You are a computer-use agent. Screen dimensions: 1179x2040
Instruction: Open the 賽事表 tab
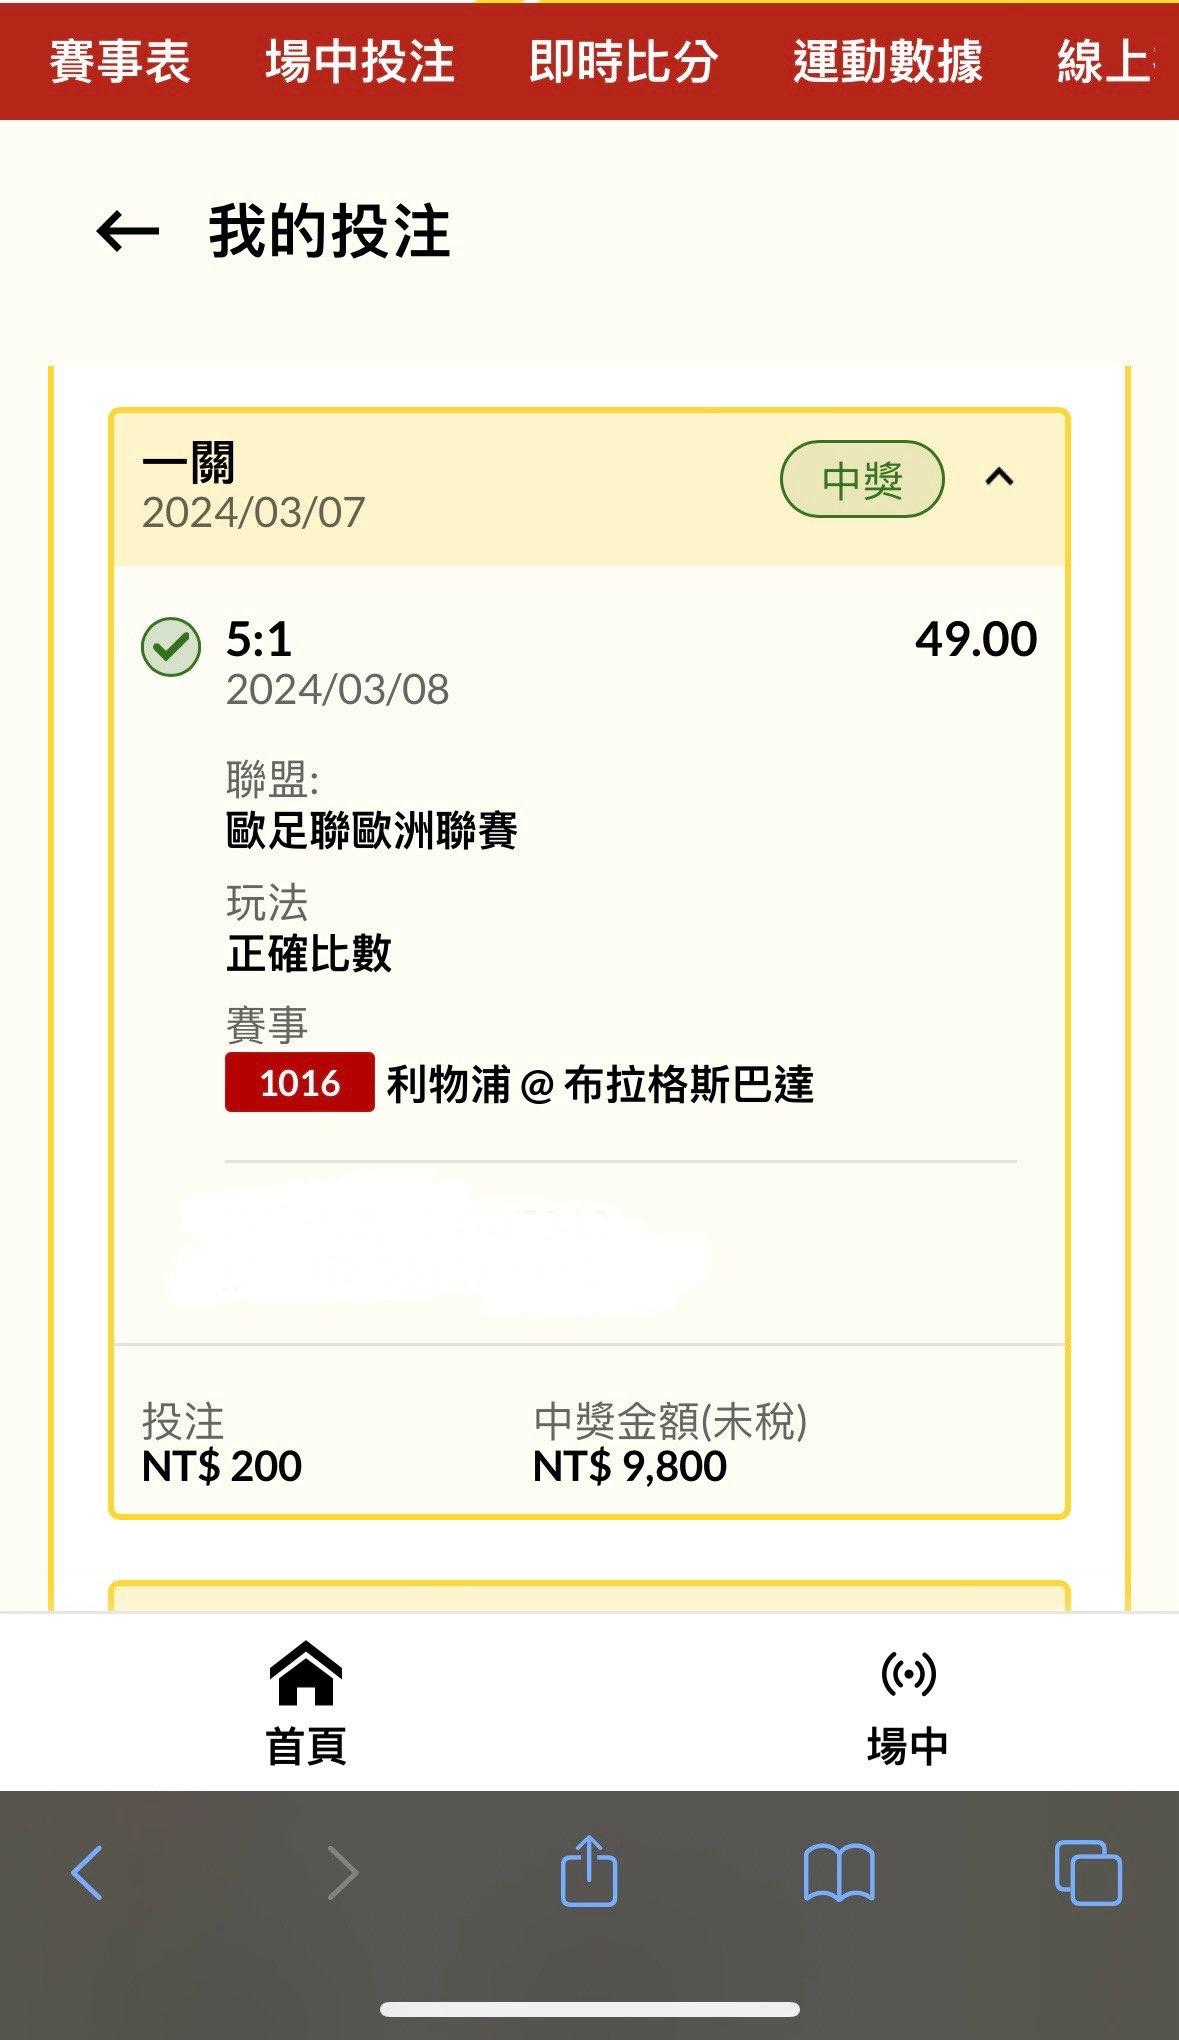pyautogui.click(x=120, y=62)
